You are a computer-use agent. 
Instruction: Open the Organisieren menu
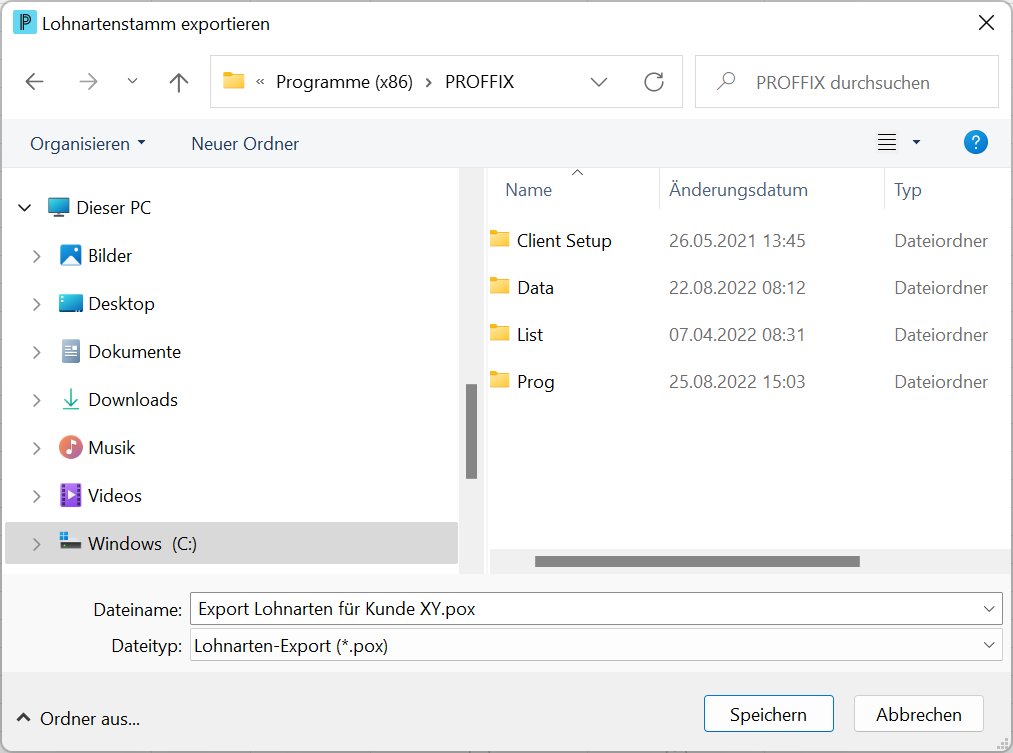tap(88, 143)
